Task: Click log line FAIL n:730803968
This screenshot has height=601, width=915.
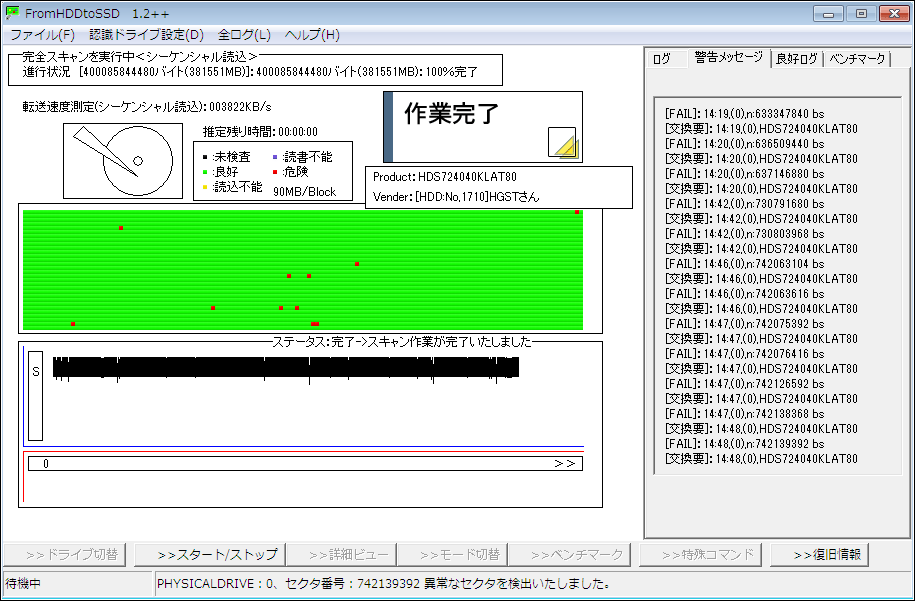Action: (745, 234)
